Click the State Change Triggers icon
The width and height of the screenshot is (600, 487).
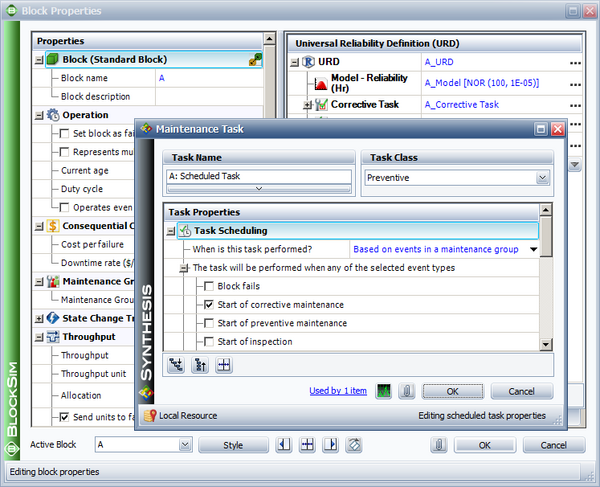click(x=53, y=318)
